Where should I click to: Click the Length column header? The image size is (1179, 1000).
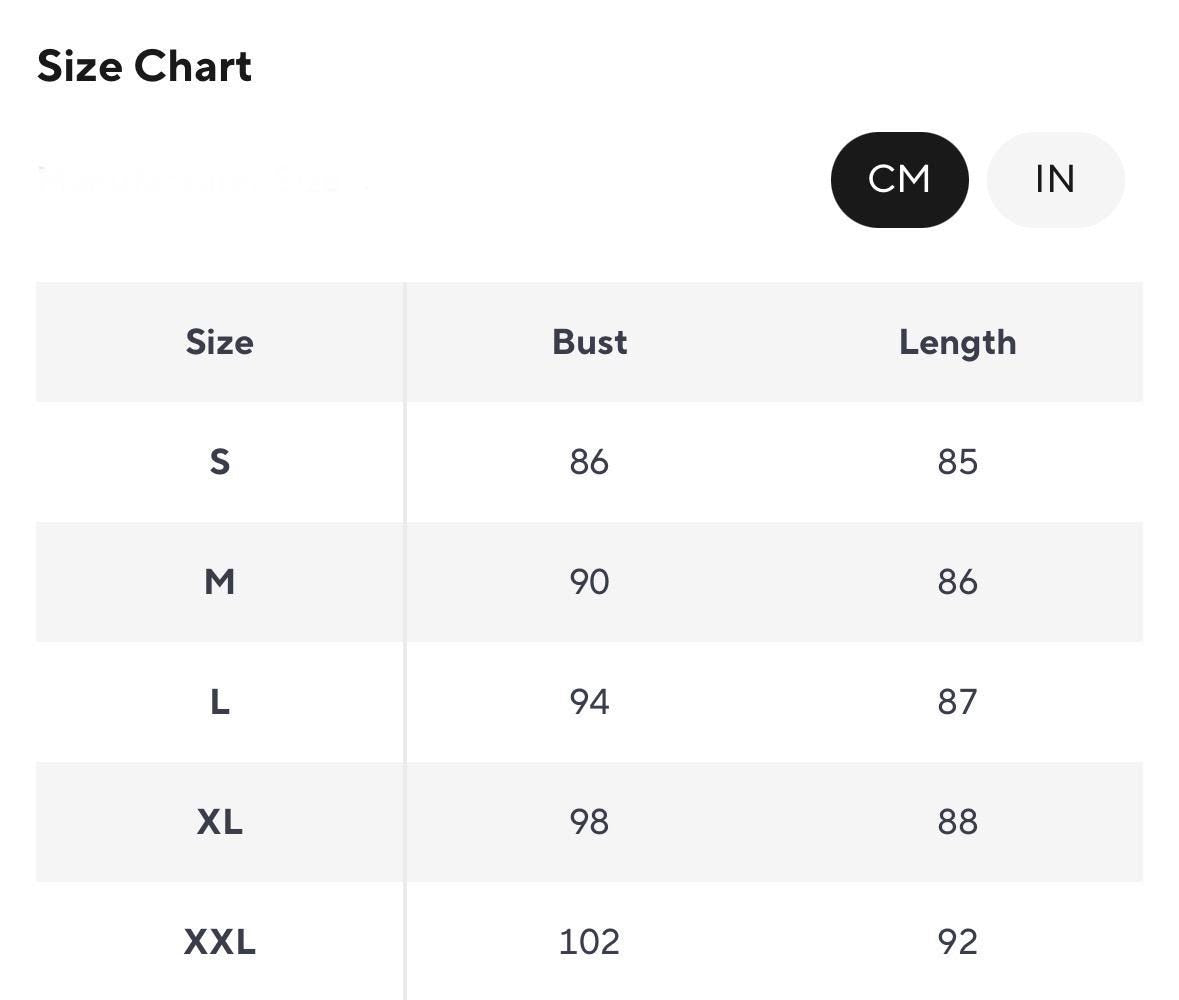pyautogui.click(x=957, y=342)
